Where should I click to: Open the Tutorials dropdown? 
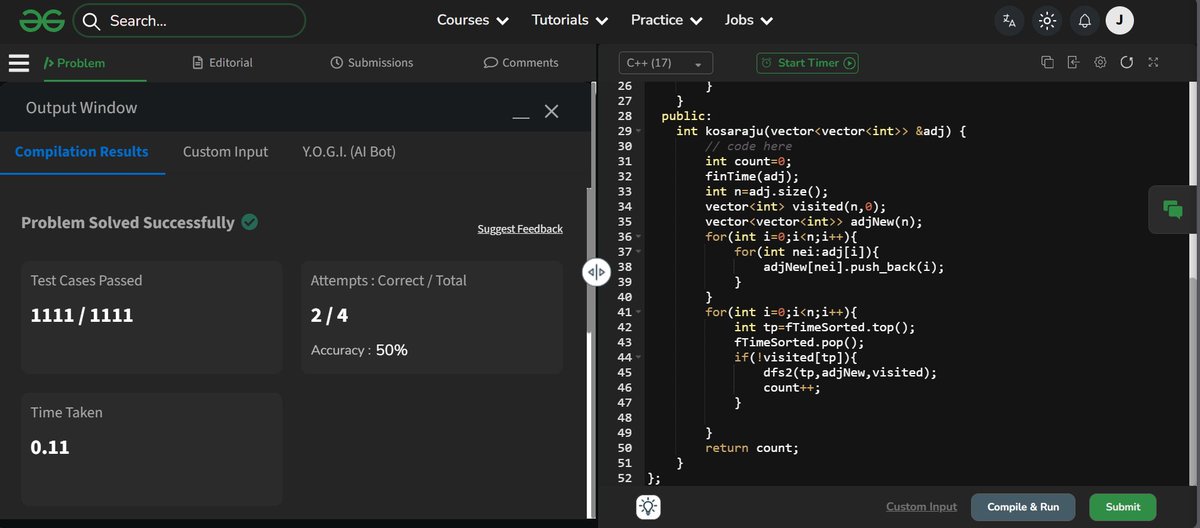click(x=570, y=20)
